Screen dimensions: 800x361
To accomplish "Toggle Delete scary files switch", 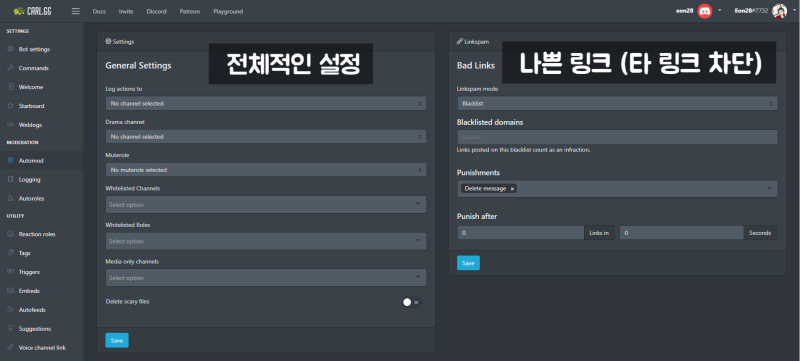I will pos(411,302).
